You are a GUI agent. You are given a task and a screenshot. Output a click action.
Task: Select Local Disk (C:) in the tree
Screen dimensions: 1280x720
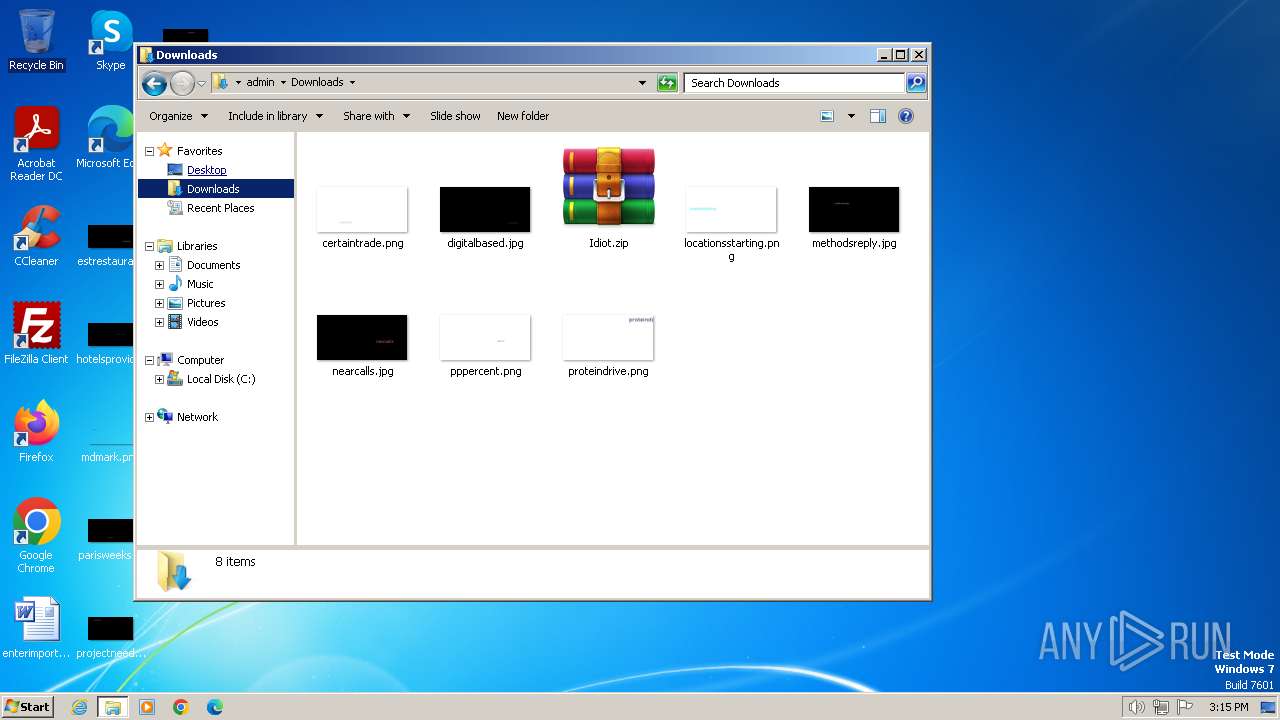tap(220, 379)
